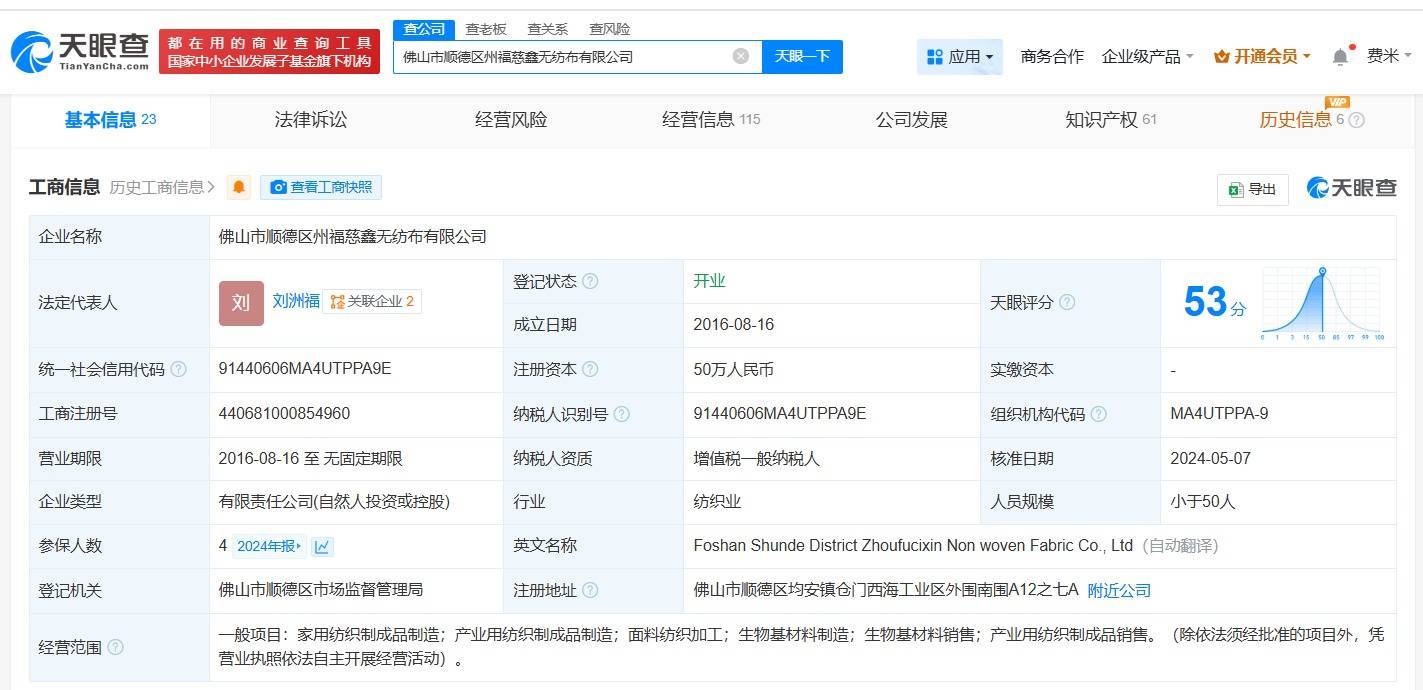The height and width of the screenshot is (690, 1423).
Task: Select the 法律诉讼 tab
Action: [x=311, y=120]
